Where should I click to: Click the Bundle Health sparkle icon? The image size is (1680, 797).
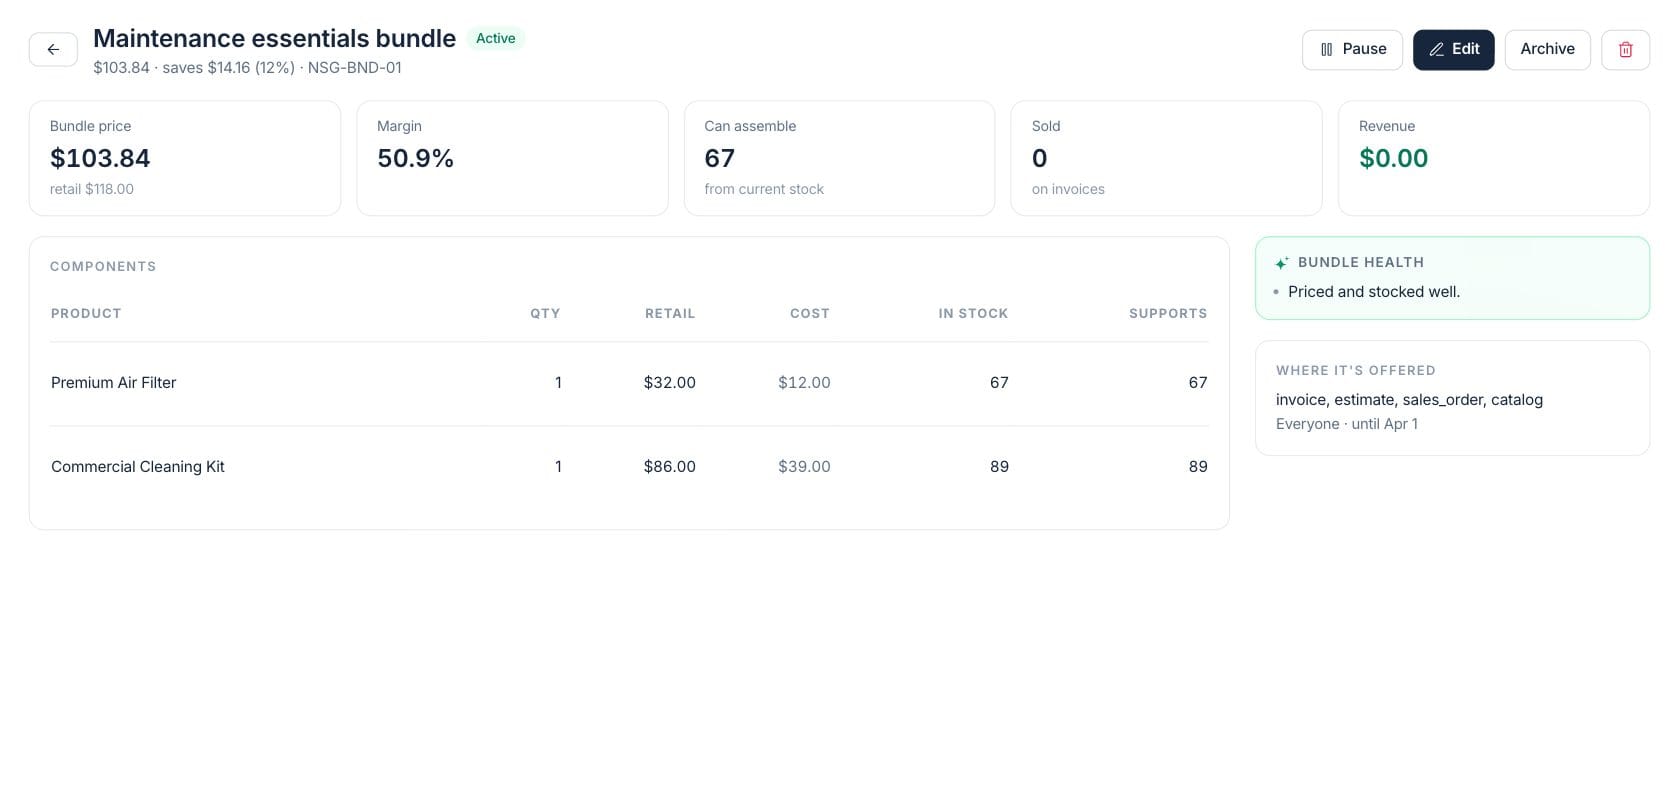pyautogui.click(x=1282, y=263)
